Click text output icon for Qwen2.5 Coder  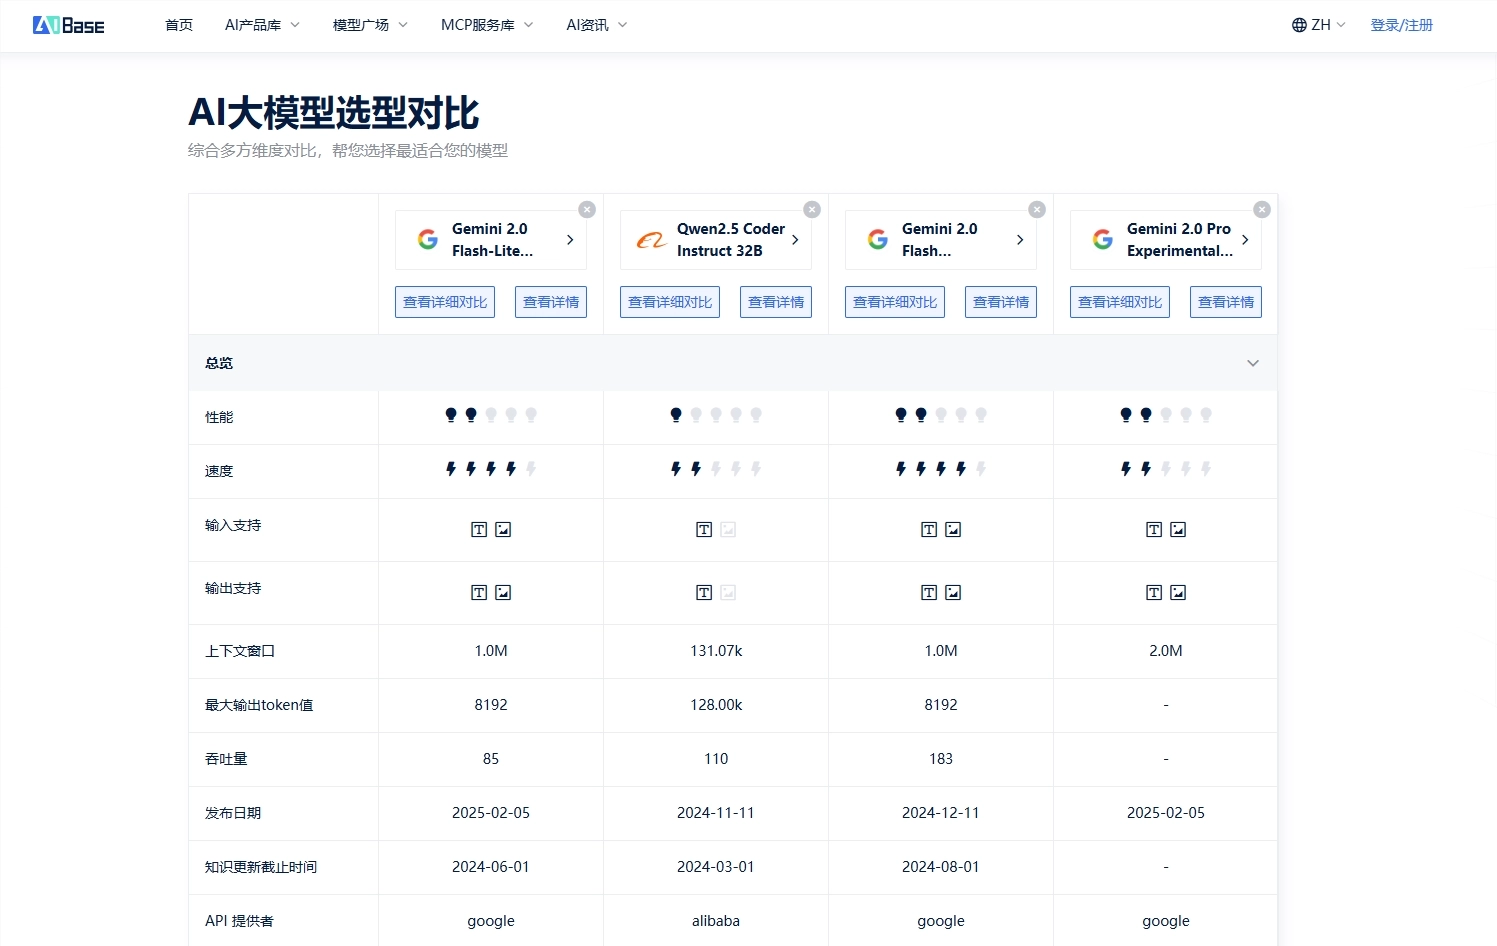coord(704,593)
